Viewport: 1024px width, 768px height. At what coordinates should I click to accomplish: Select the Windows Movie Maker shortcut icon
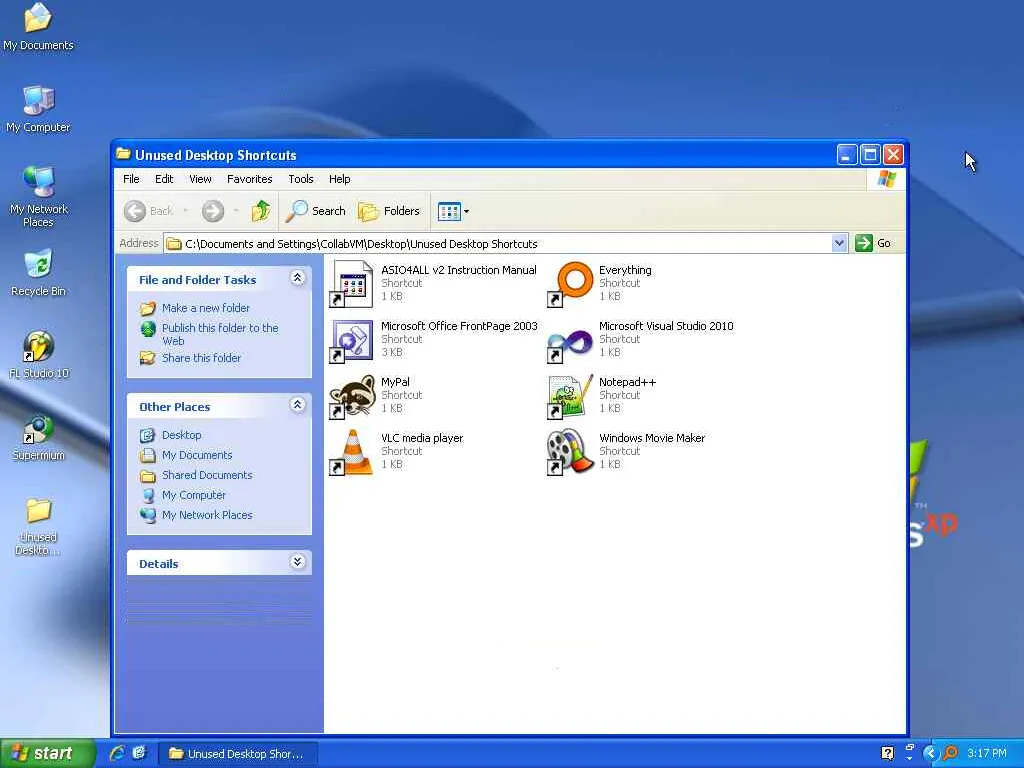[x=569, y=452]
